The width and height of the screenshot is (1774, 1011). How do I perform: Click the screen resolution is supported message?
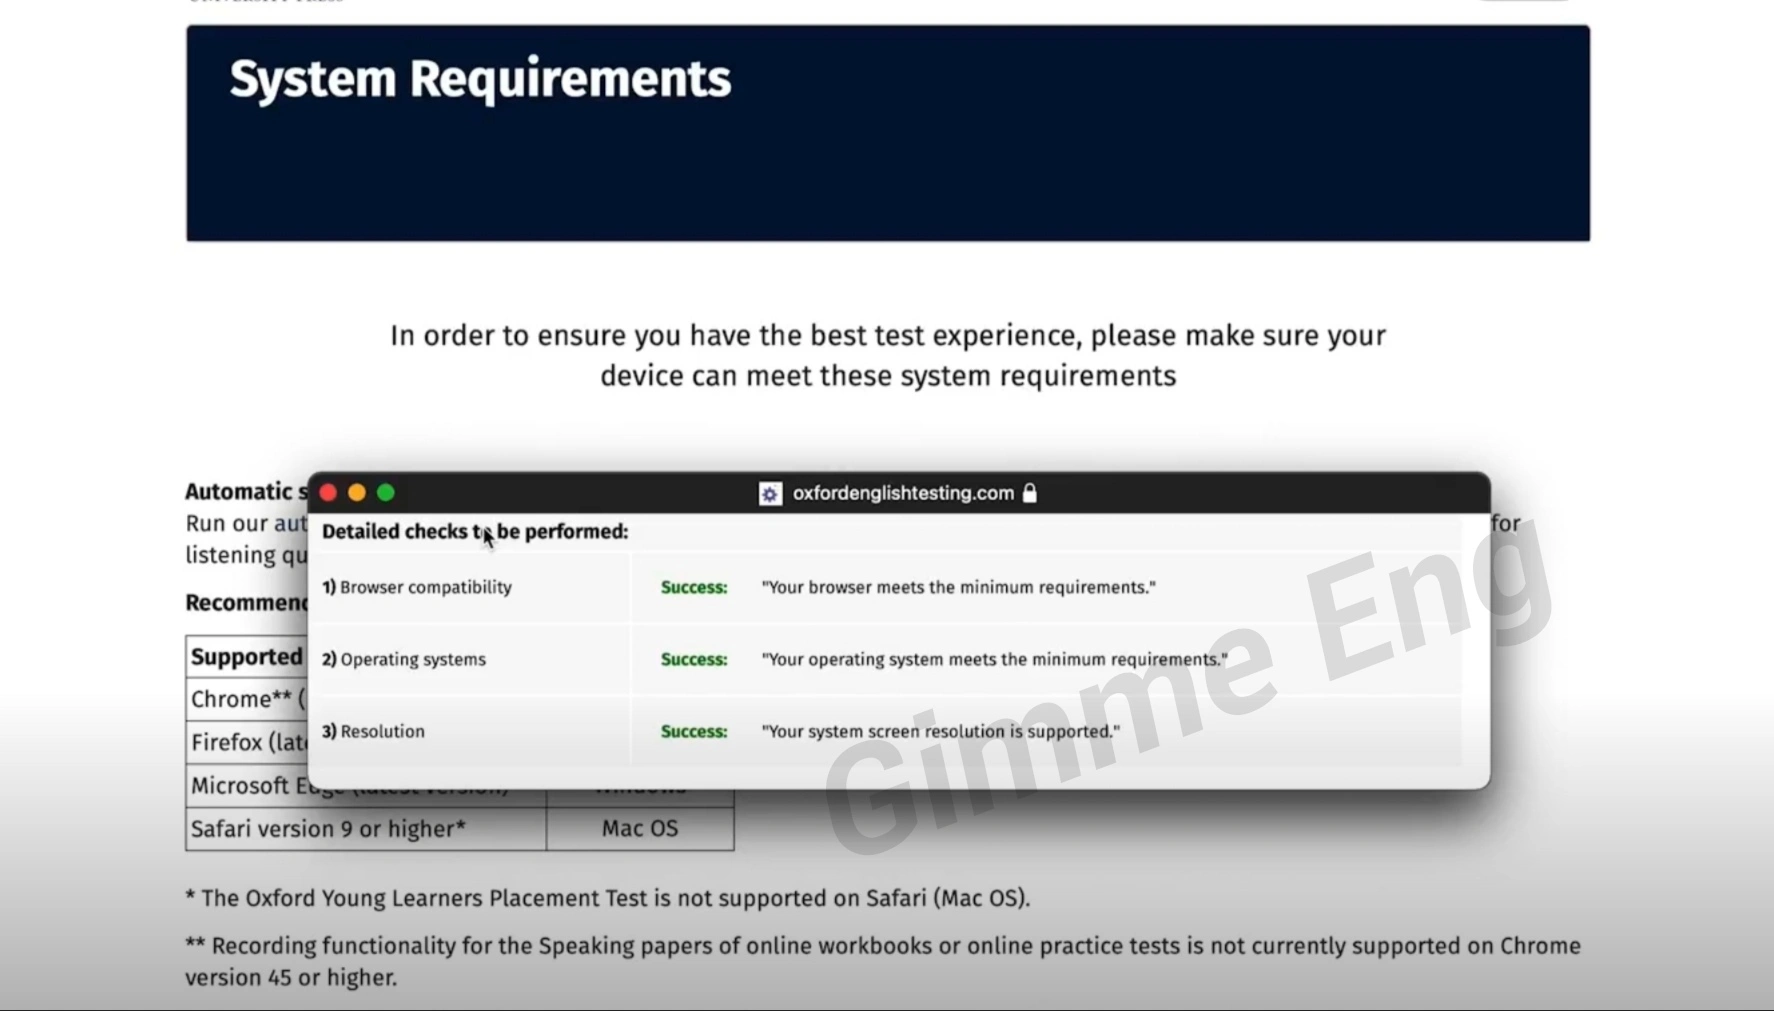(x=940, y=732)
